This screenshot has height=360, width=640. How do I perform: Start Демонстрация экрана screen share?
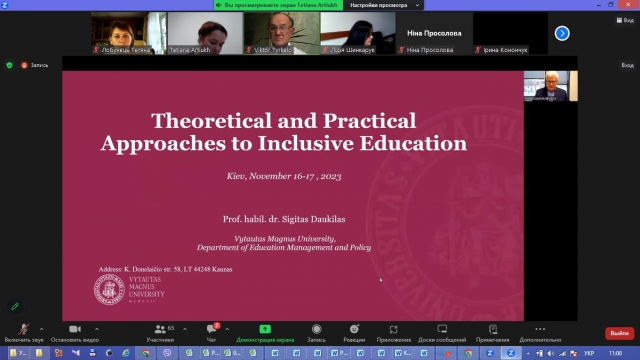pos(265,333)
